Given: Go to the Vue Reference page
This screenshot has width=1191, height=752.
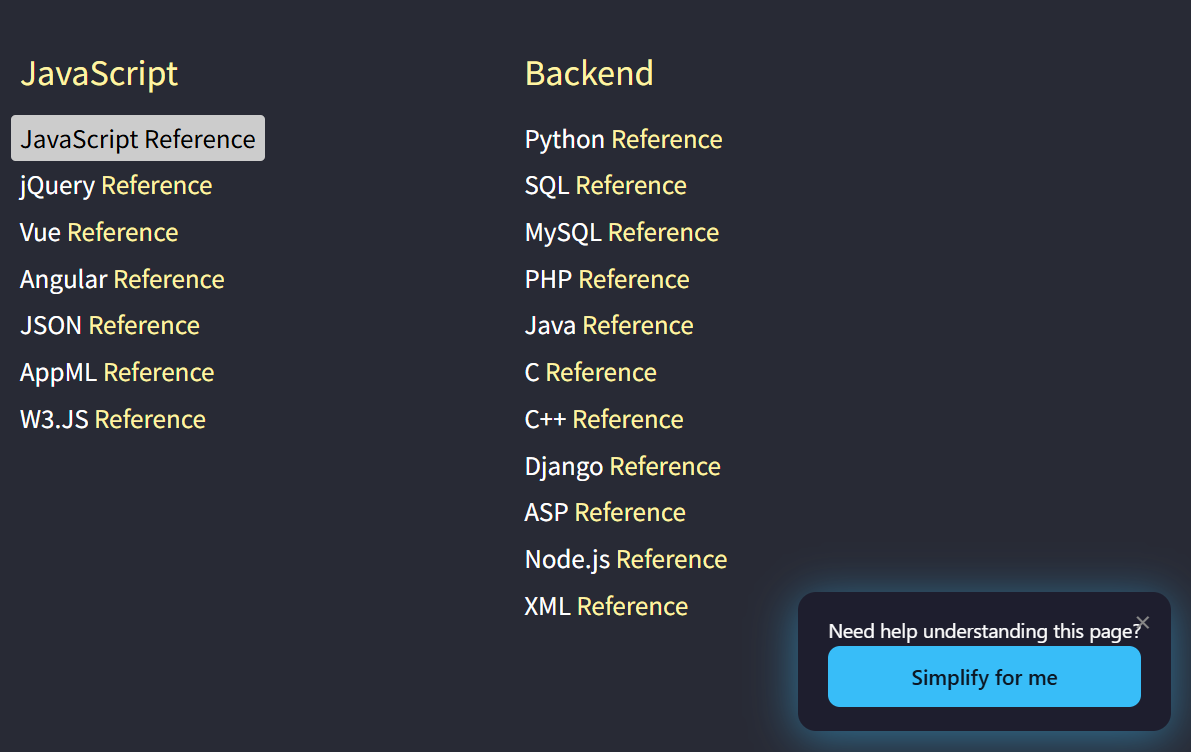Looking at the screenshot, I should (x=99, y=233).
